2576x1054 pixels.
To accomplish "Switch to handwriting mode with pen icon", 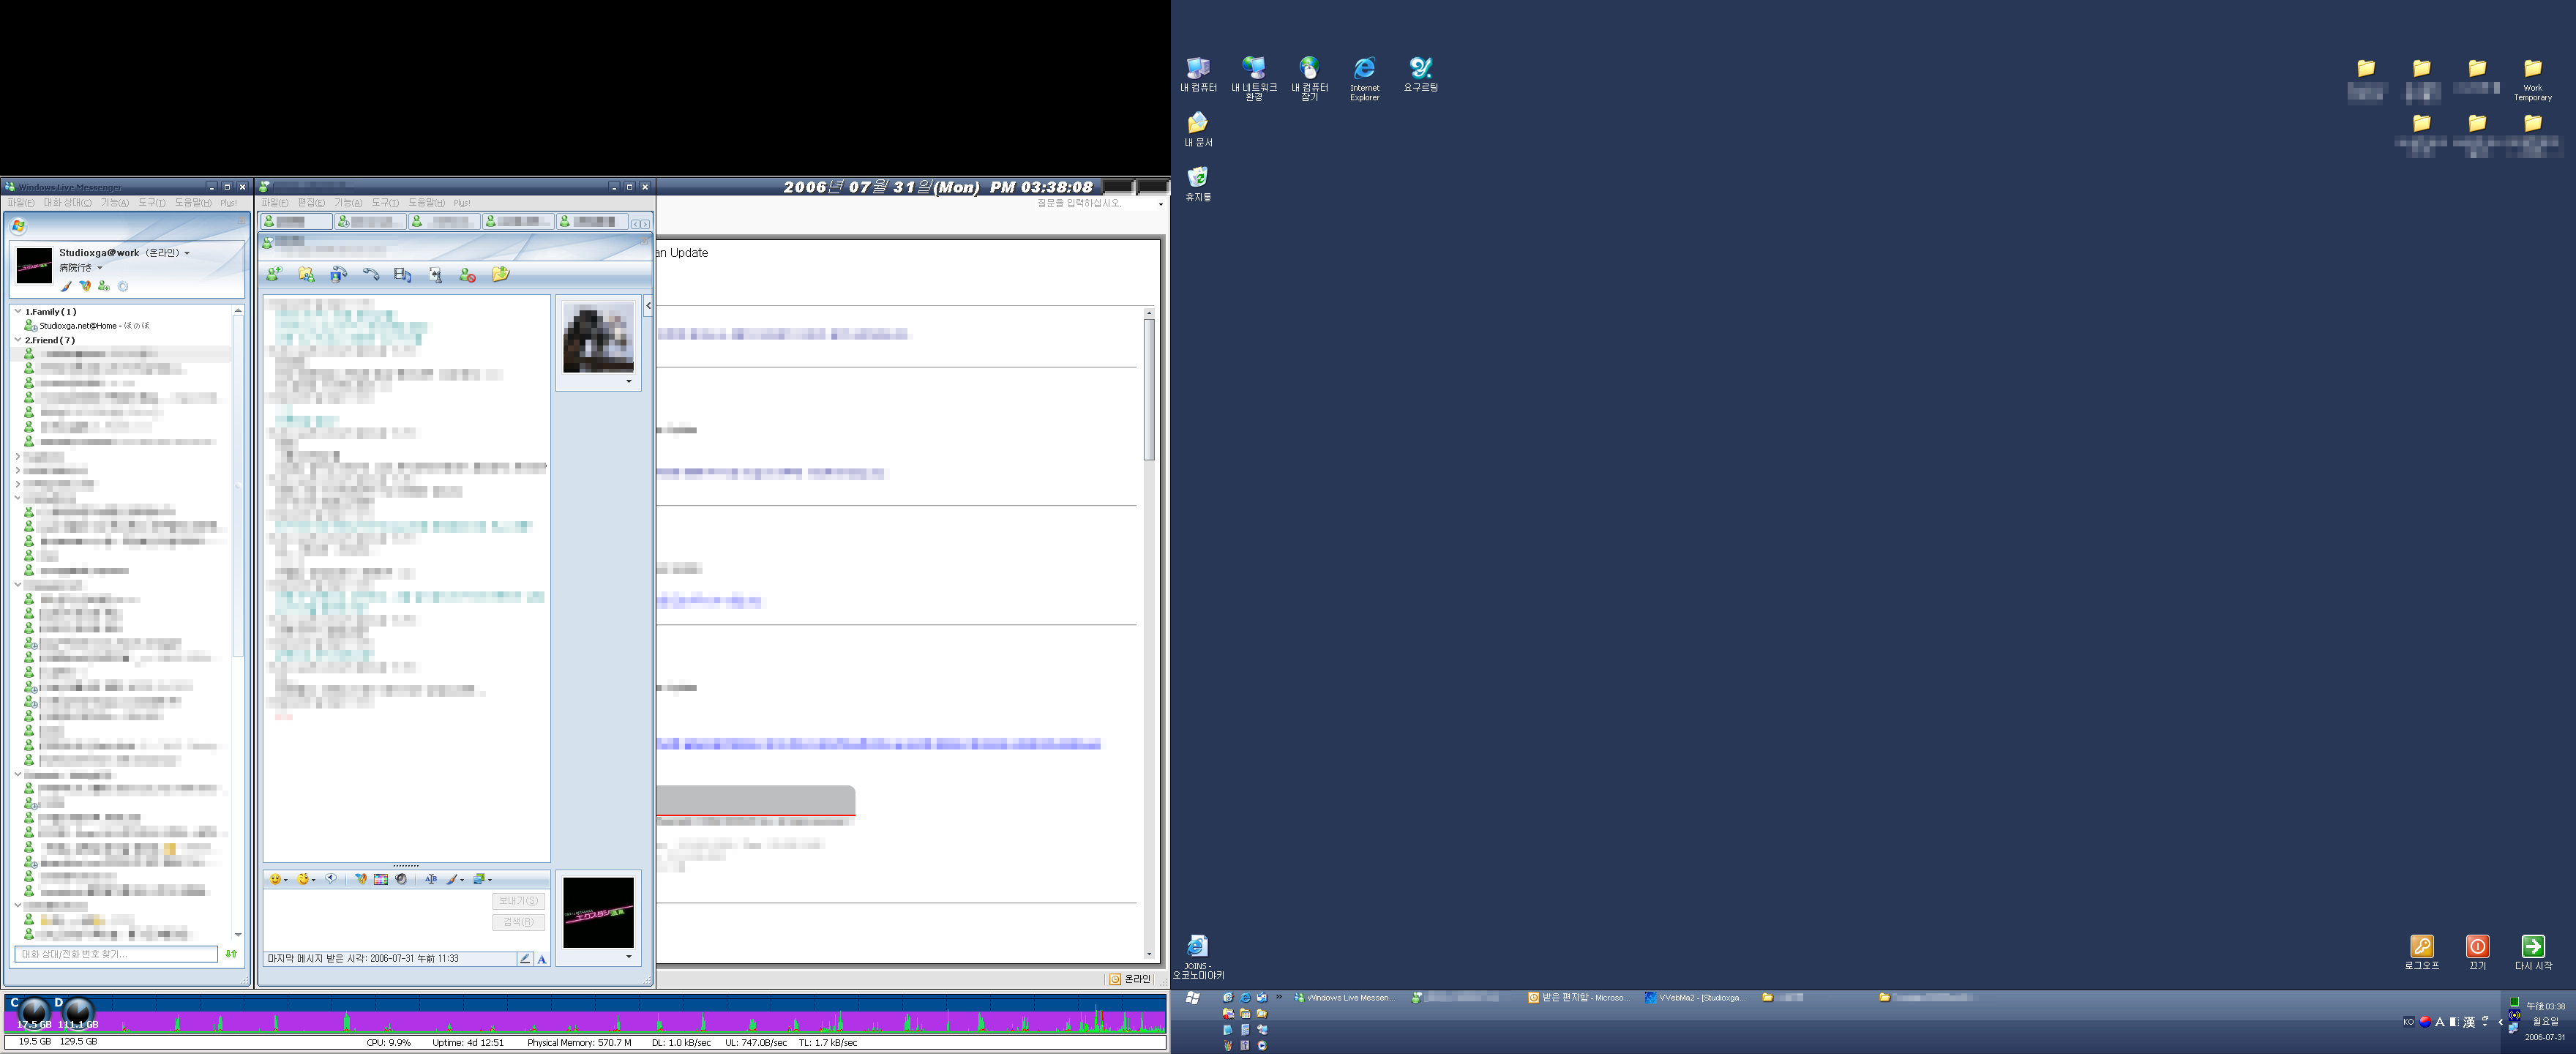I will point(525,959).
